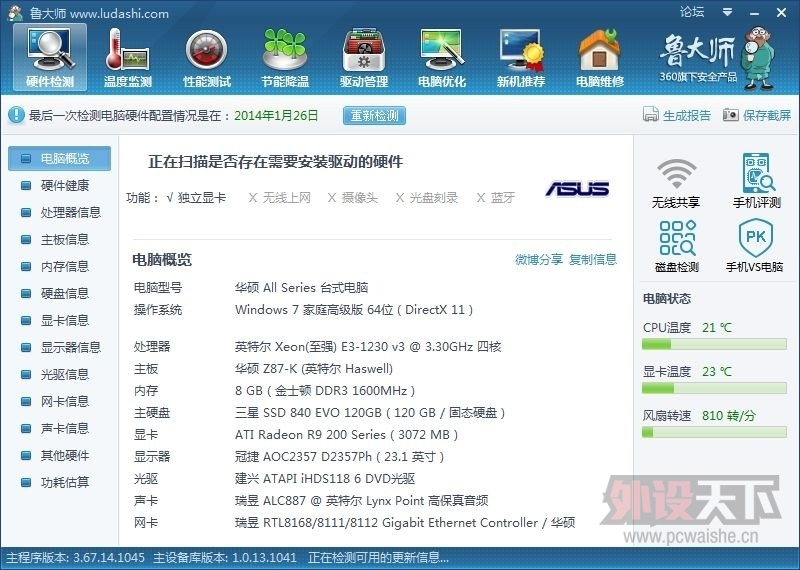Click the 微博分享 share link
This screenshot has height=570, width=800.
click(x=539, y=259)
